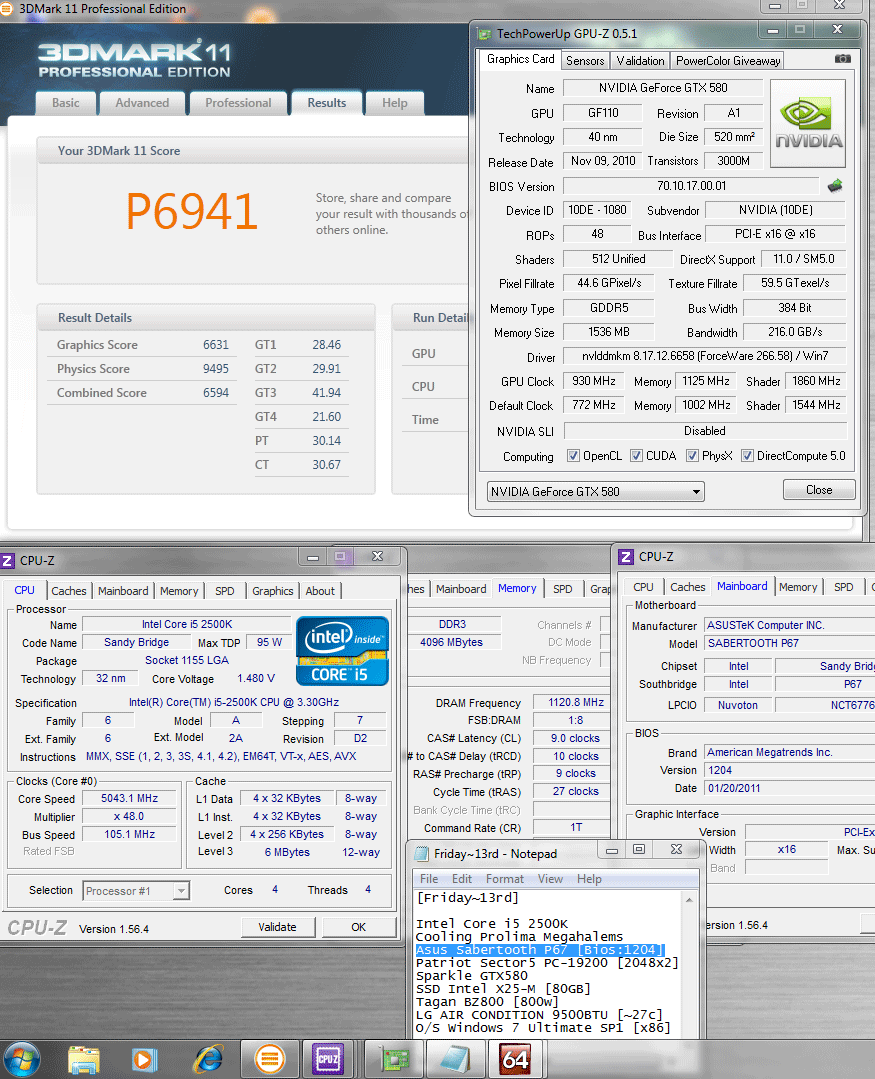Open Internet Explorer from the taskbar
Screen dimensions: 875x1079
pos(208,1060)
